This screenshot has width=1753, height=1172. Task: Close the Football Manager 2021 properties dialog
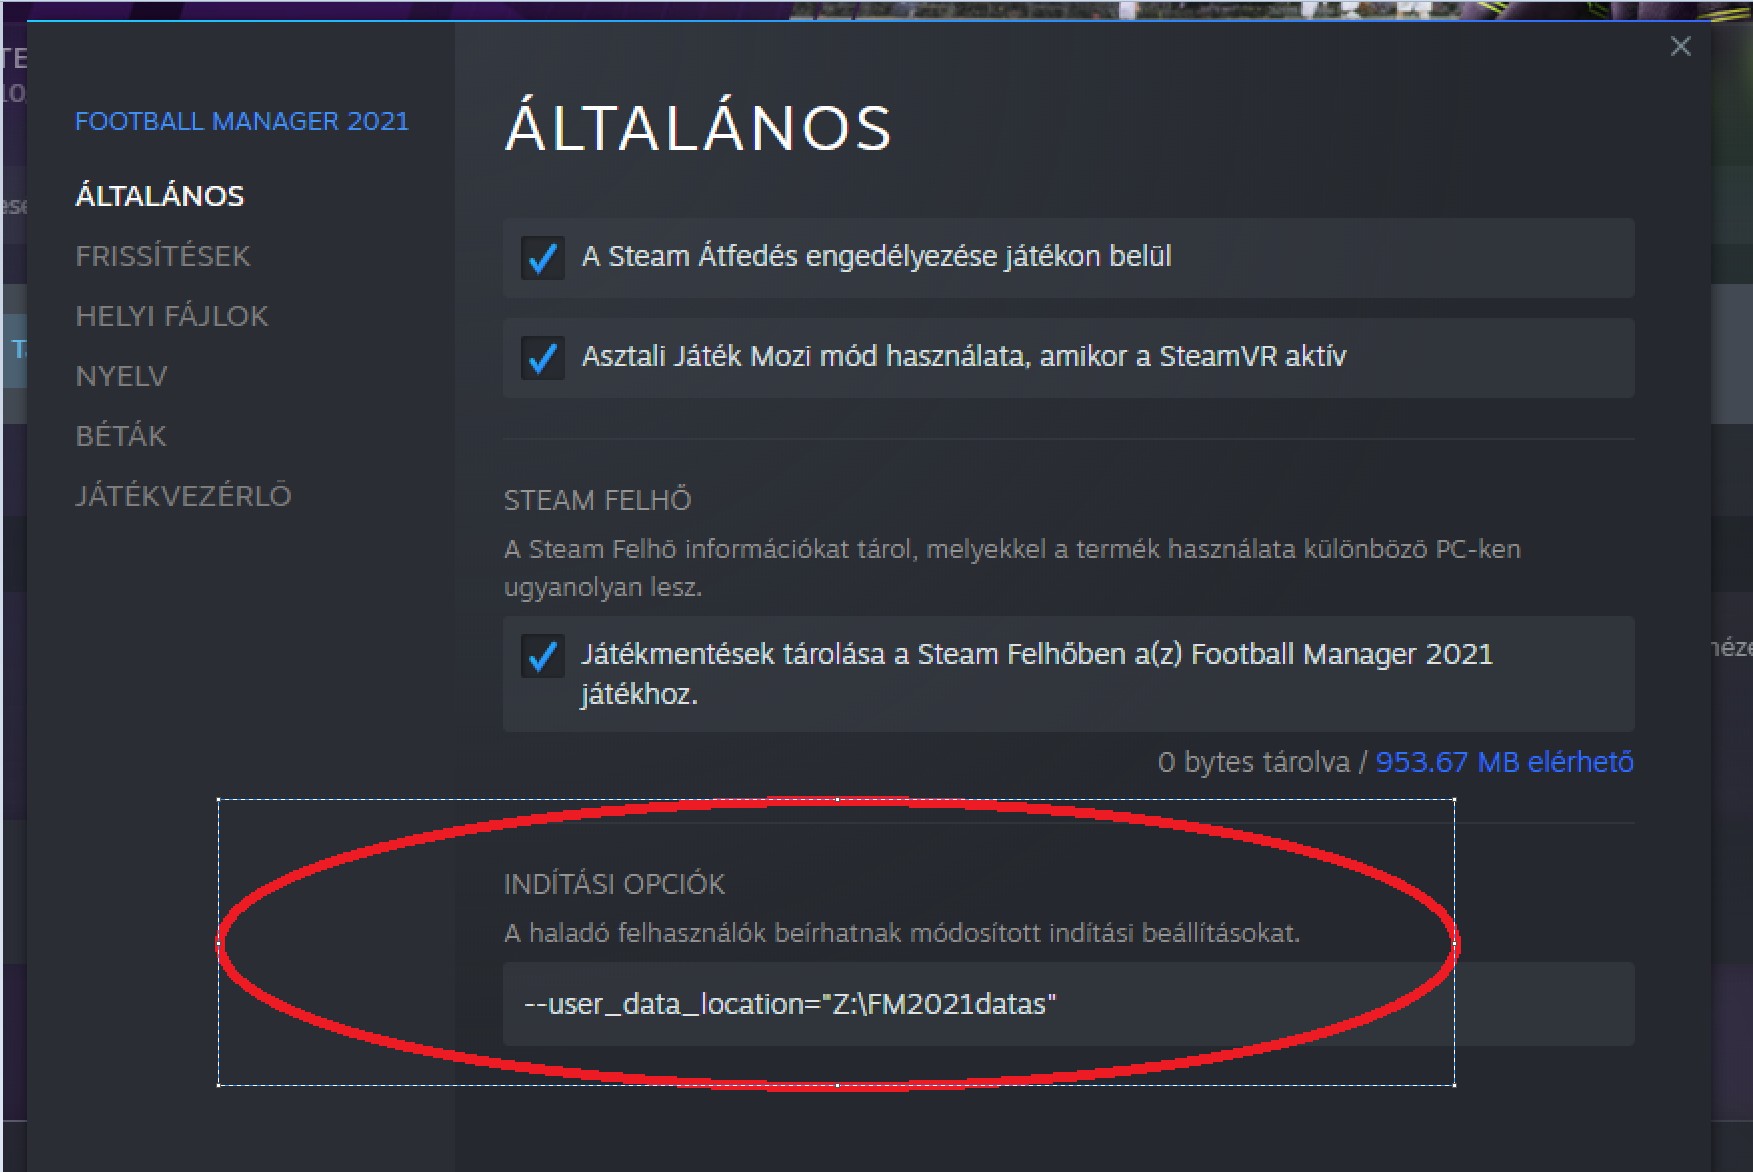tap(1680, 46)
